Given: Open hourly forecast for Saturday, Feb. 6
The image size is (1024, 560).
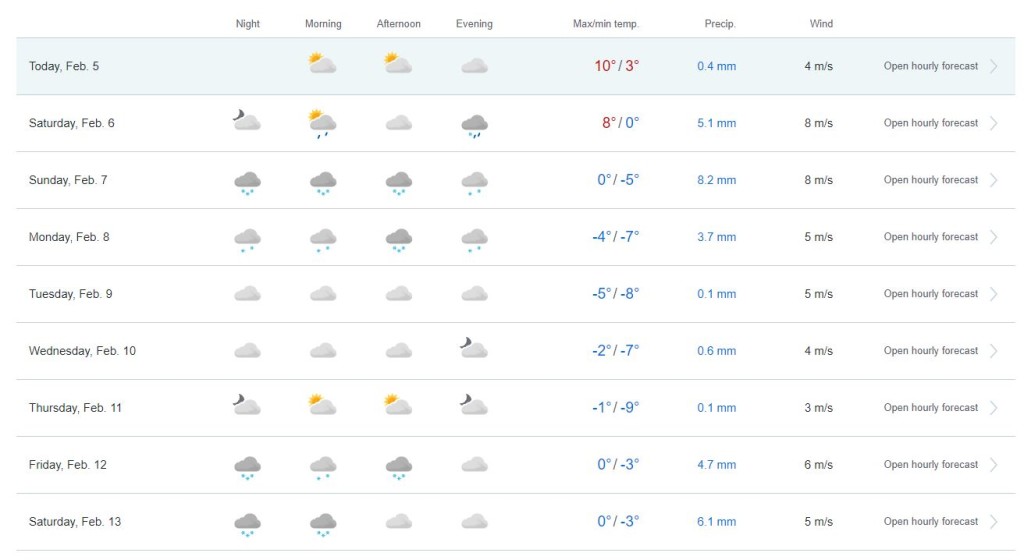Looking at the screenshot, I should (930, 123).
